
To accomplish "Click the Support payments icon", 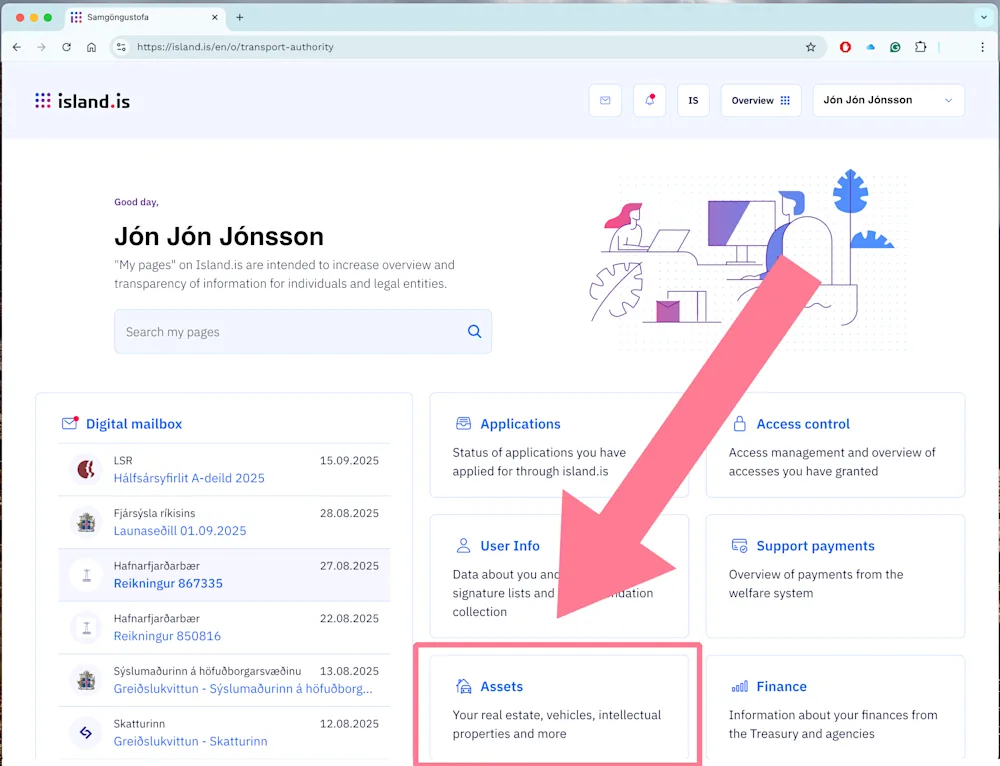I will [740, 546].
